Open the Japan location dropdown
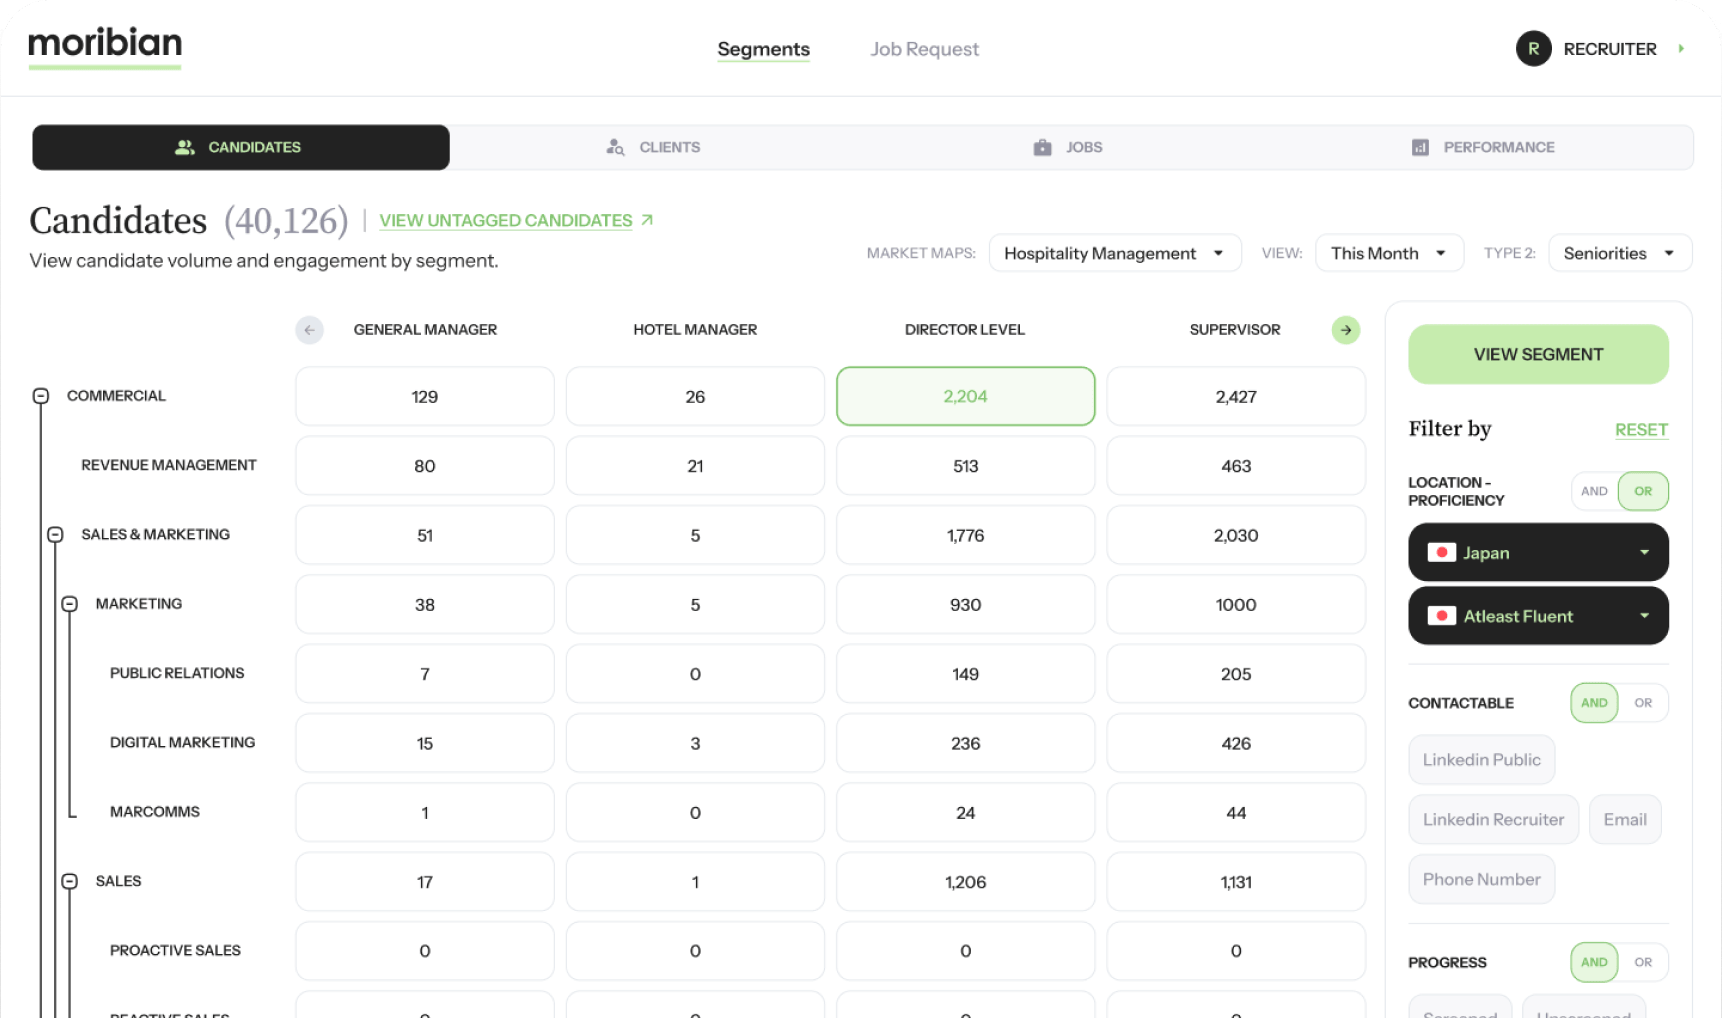 tap(1538, 552)
